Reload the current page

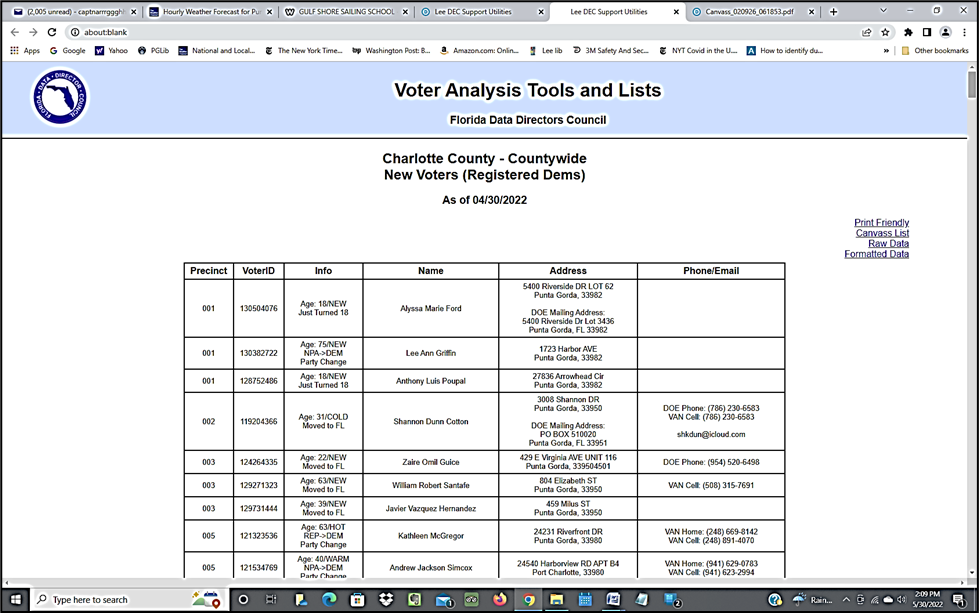pyautogui.click(x=52, y=32)
